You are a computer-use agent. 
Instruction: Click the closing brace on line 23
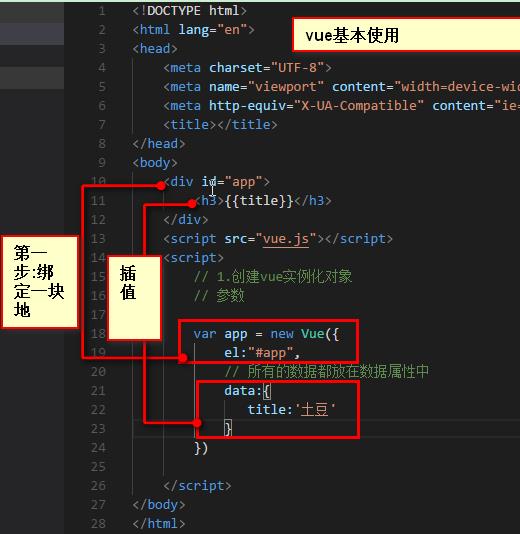tap(228, 429)
